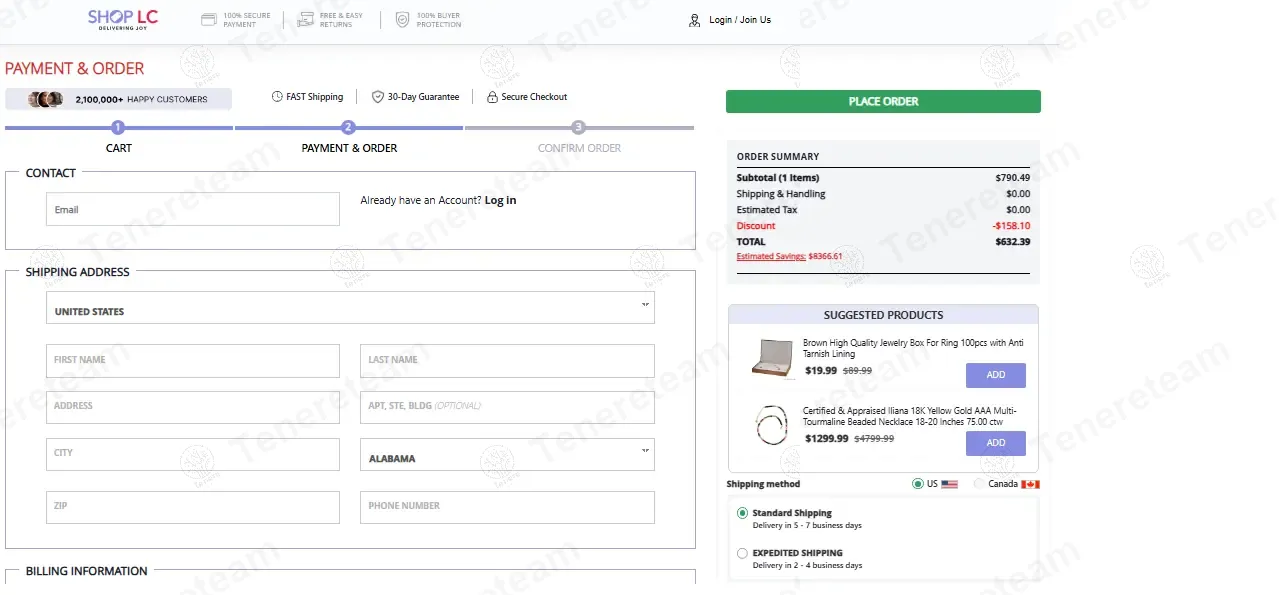The width and height of the screenshot is (1279, 595).
Task: Go to Cart step 1
Action: coord(118,128)
